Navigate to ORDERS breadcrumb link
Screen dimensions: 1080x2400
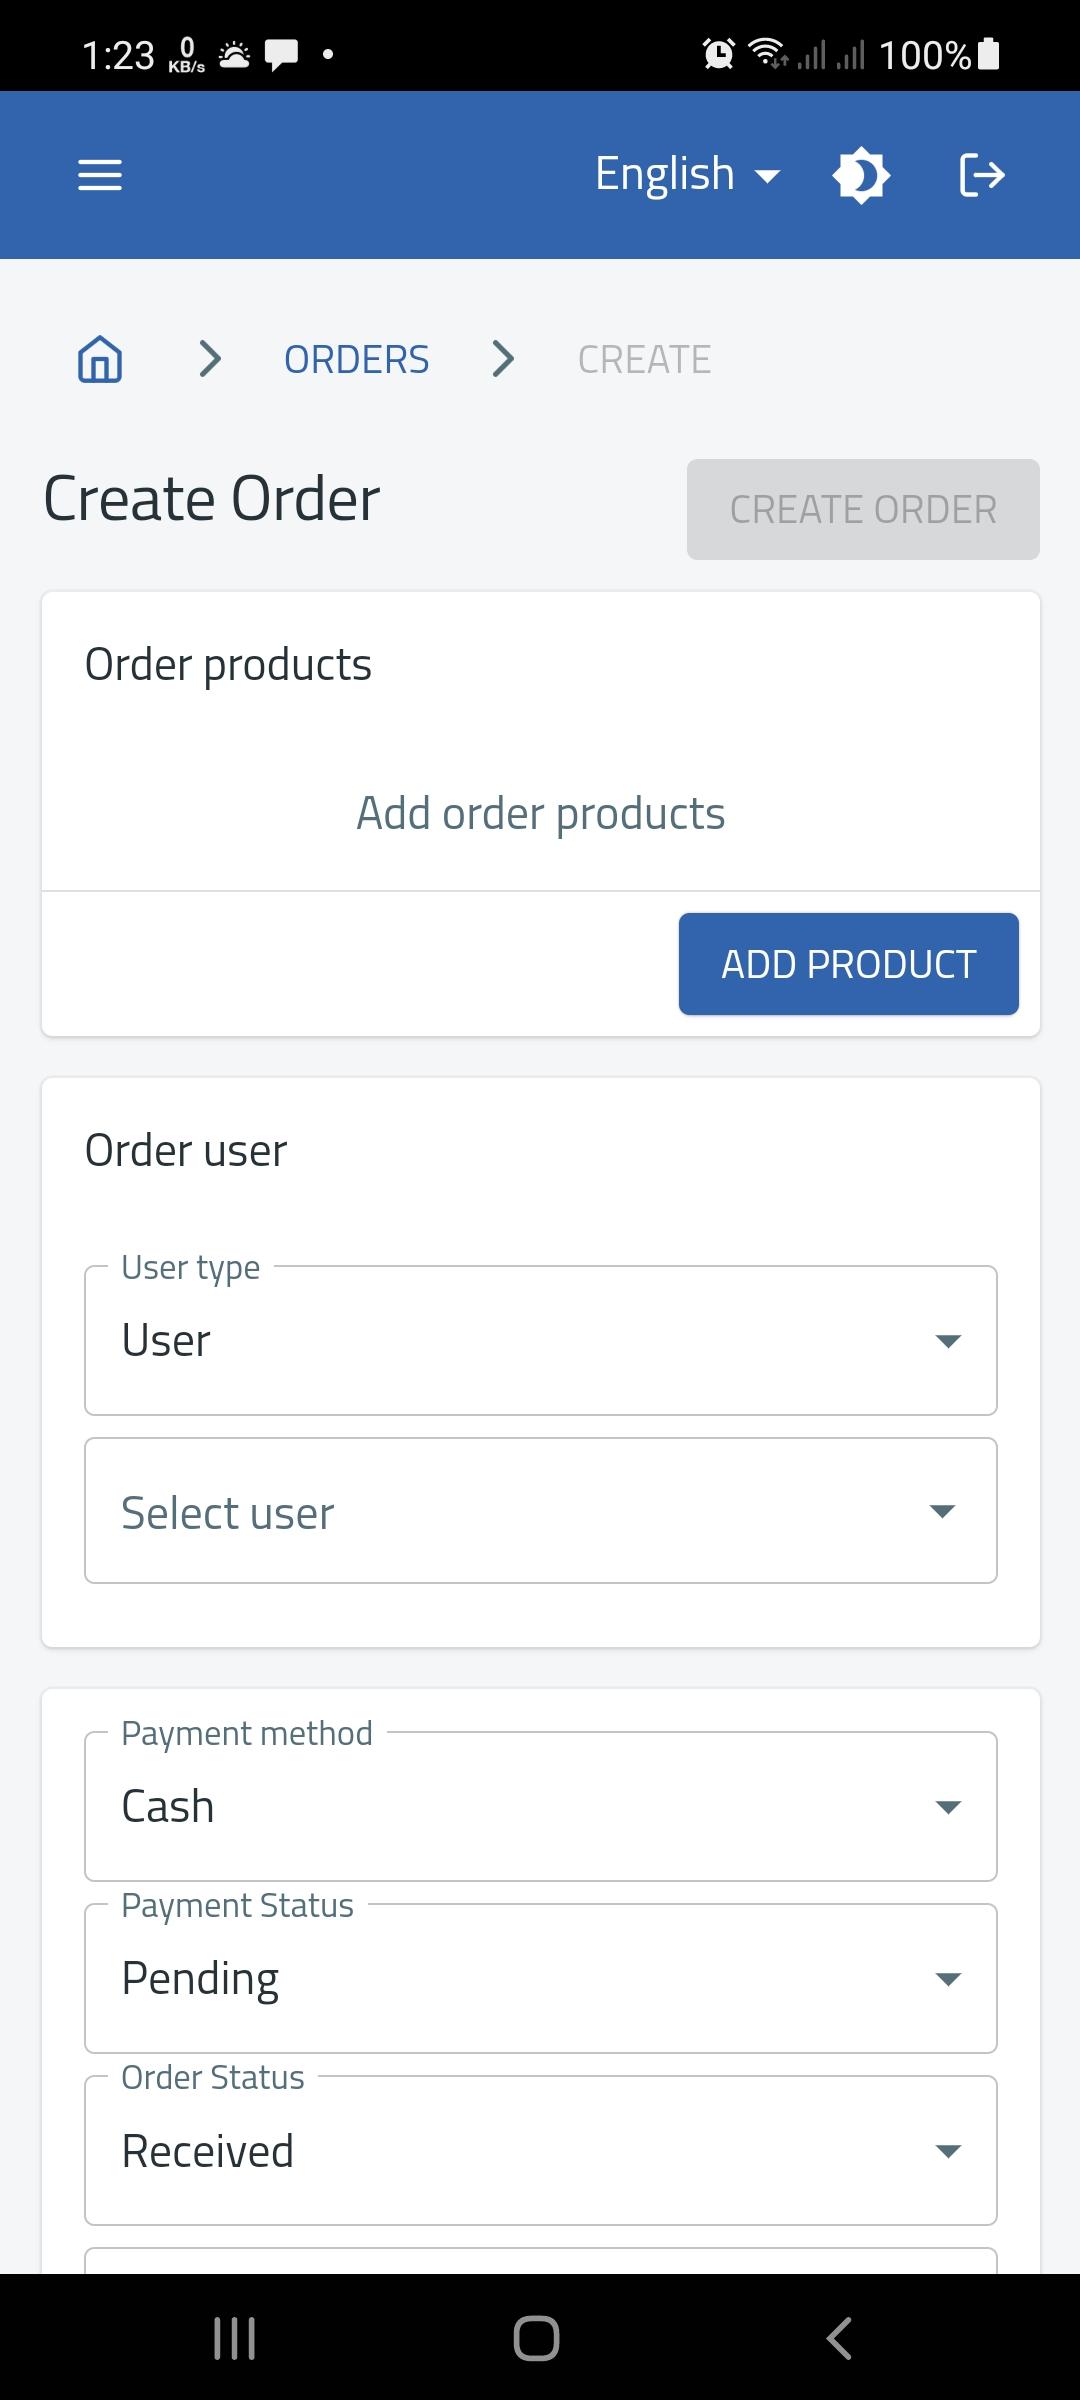coord(357,359)
